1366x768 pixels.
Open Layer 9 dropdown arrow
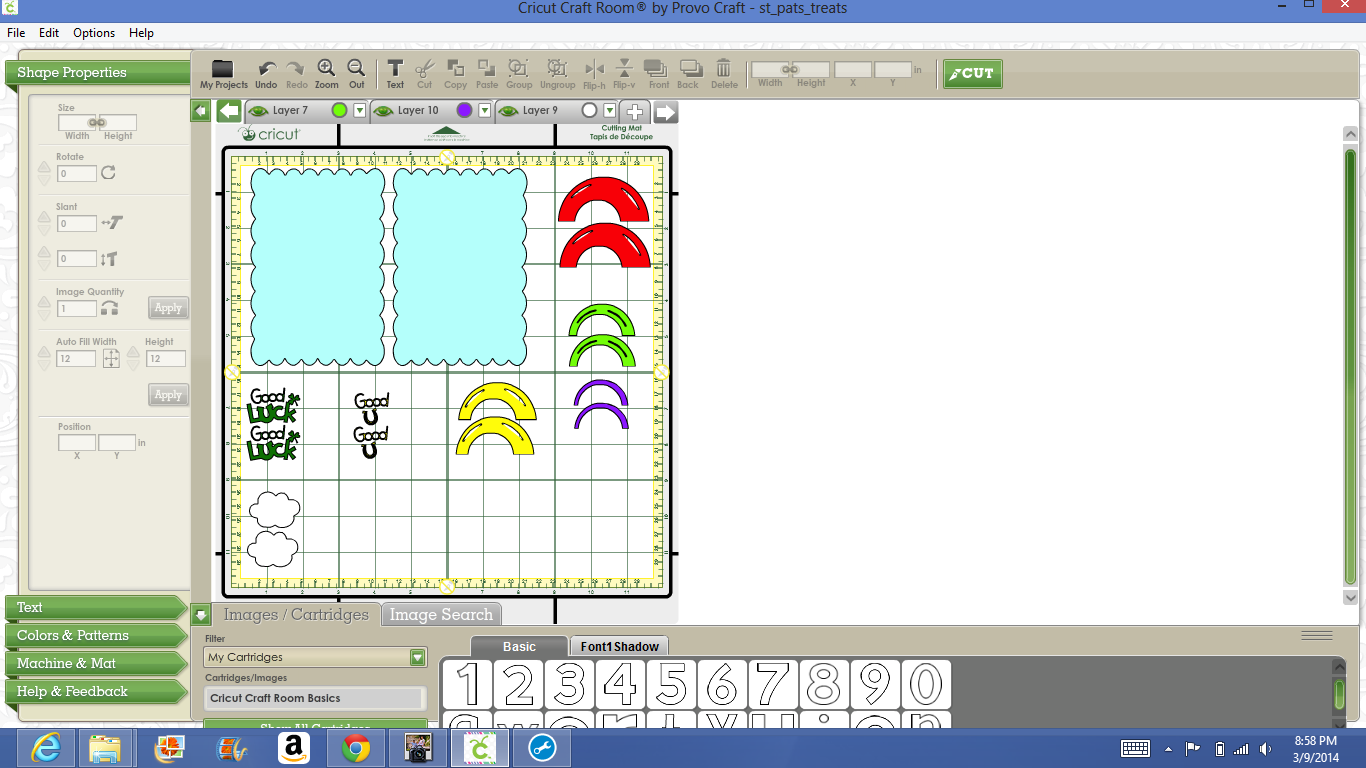tap(610, 111)
